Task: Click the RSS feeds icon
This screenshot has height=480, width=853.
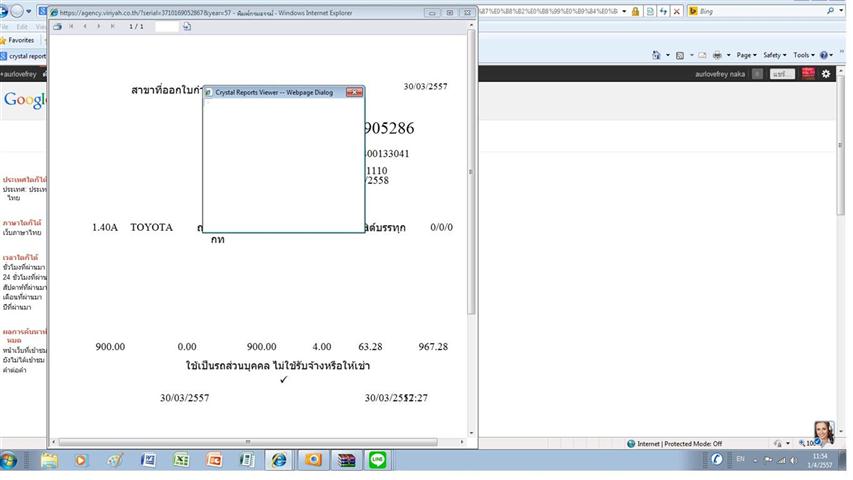Action: point(680,55)
